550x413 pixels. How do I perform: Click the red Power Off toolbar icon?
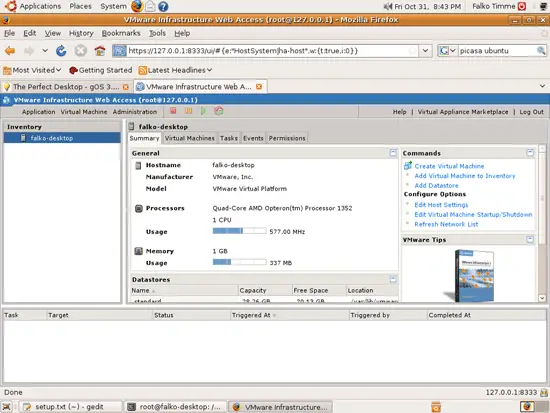coord(173,111)
